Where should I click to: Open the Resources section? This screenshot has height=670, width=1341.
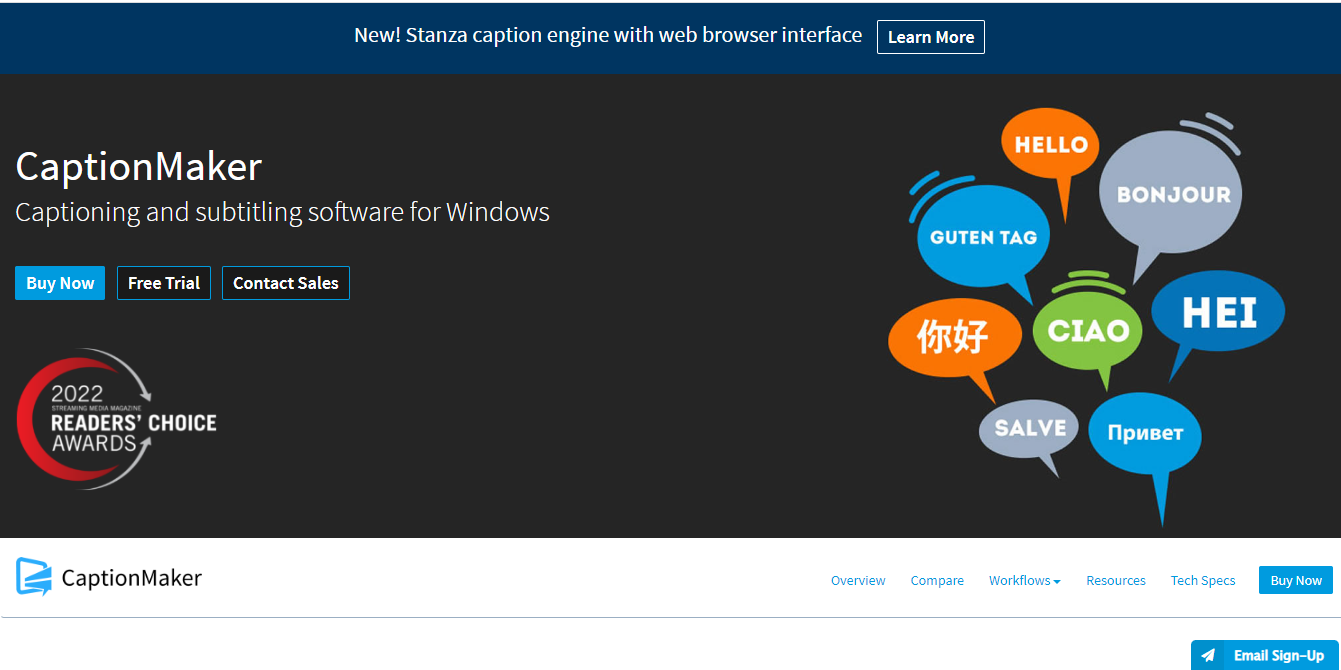[1116, 580]
